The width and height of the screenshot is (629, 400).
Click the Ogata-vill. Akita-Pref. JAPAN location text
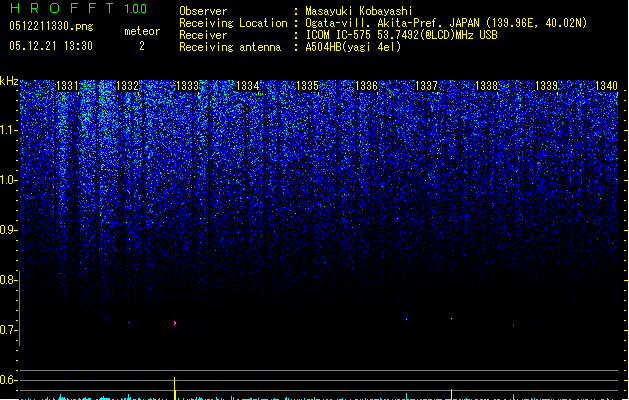(446, 23)
